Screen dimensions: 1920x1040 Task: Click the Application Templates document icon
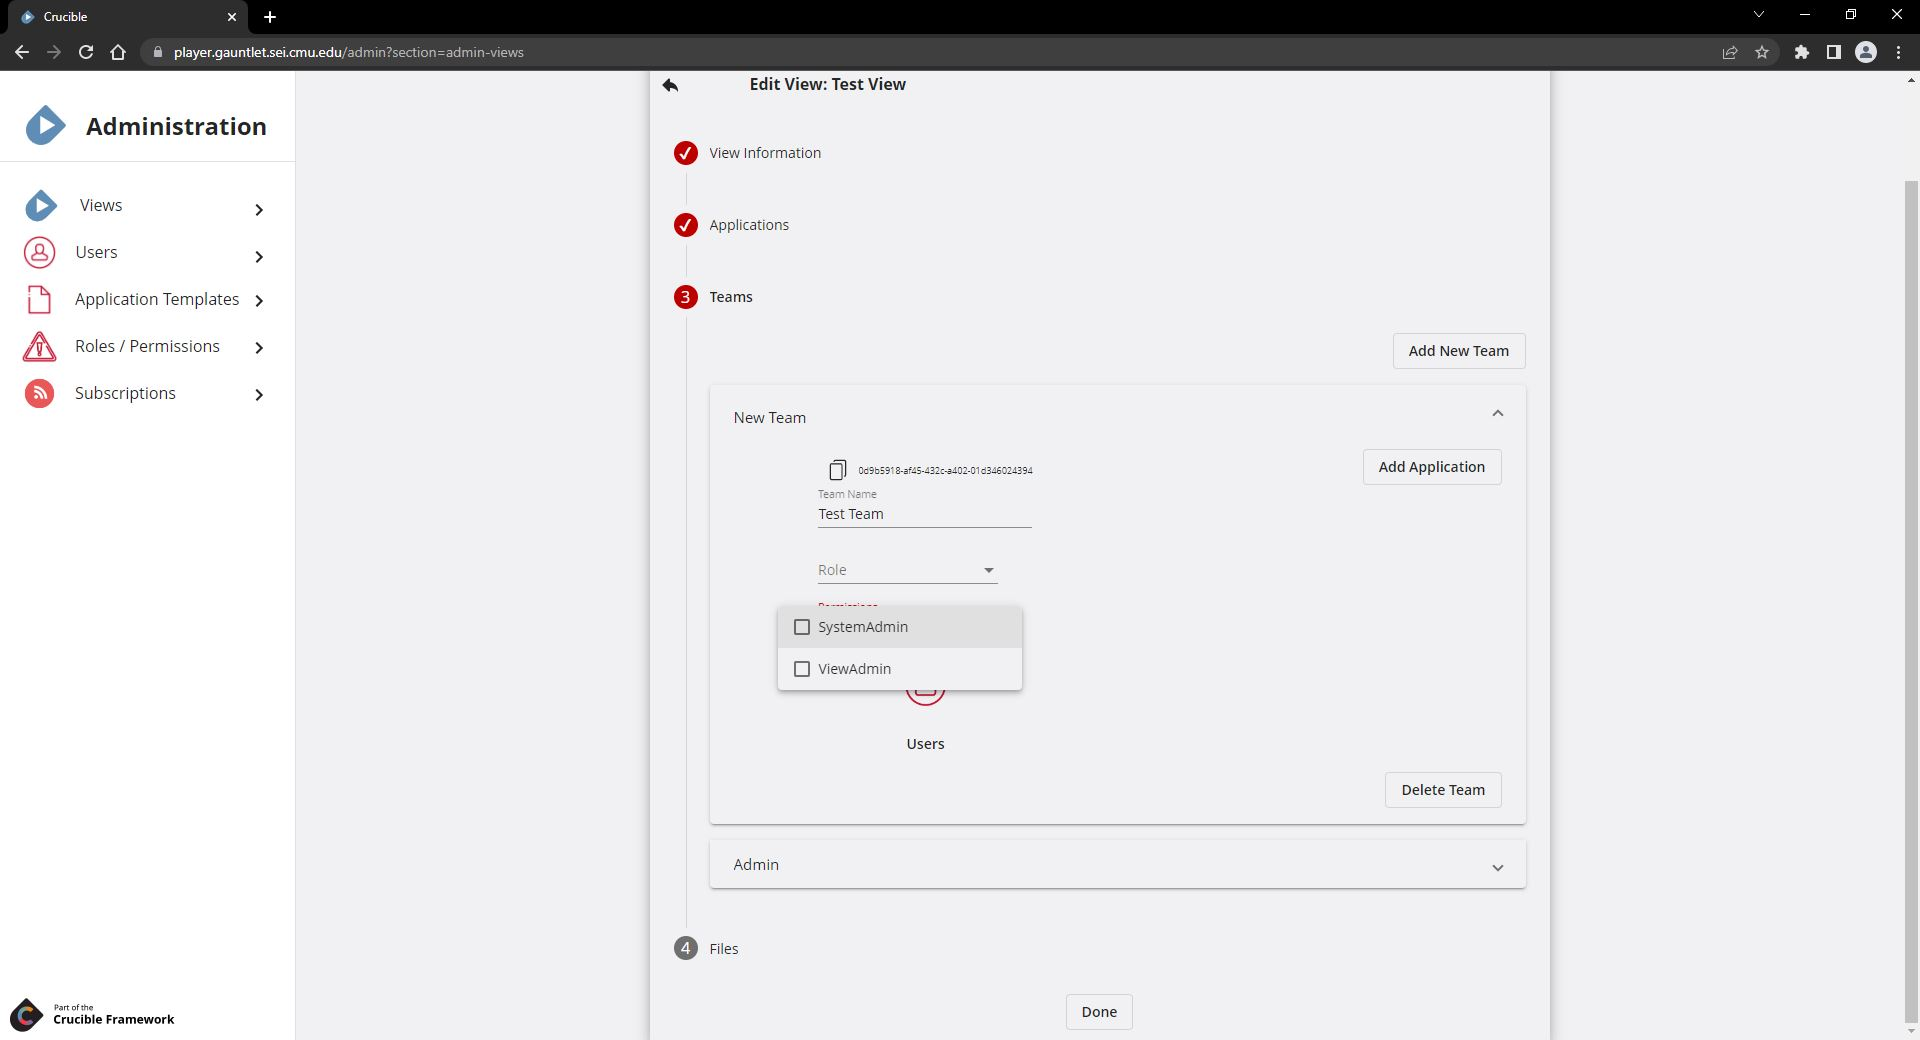pos(39,300)
